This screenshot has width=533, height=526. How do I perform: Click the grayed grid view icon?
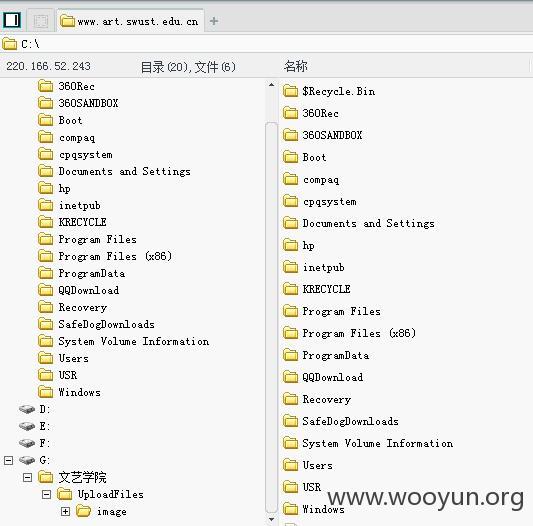(x=41, y=21)
